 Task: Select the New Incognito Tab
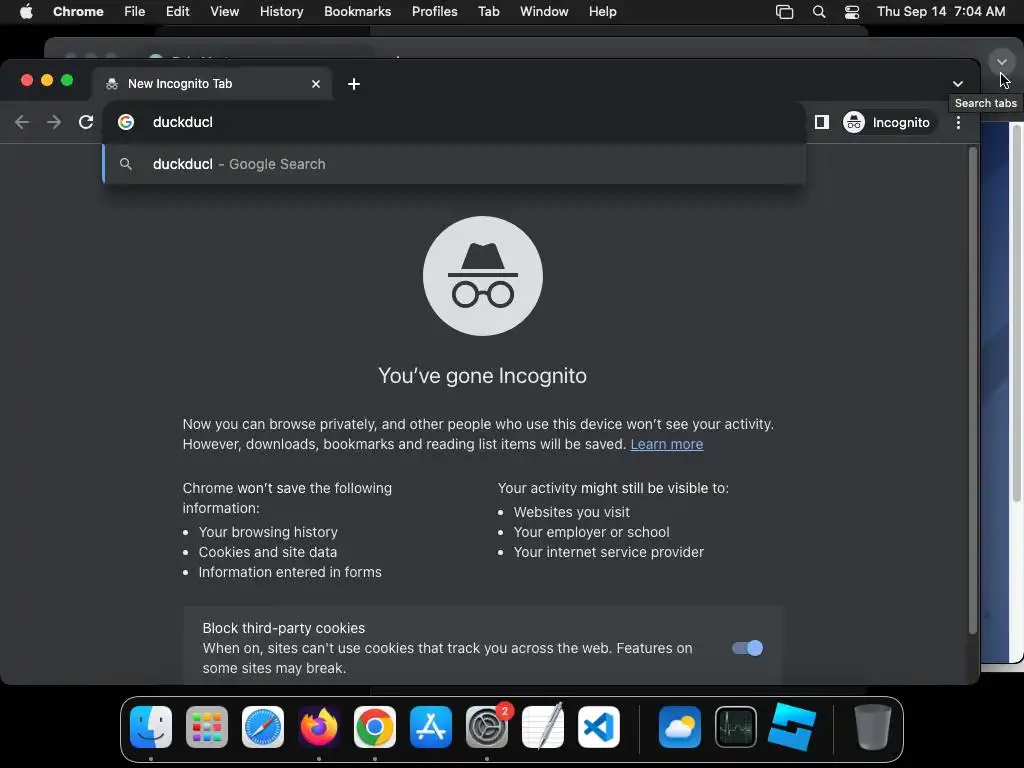[x=212, y=84]
